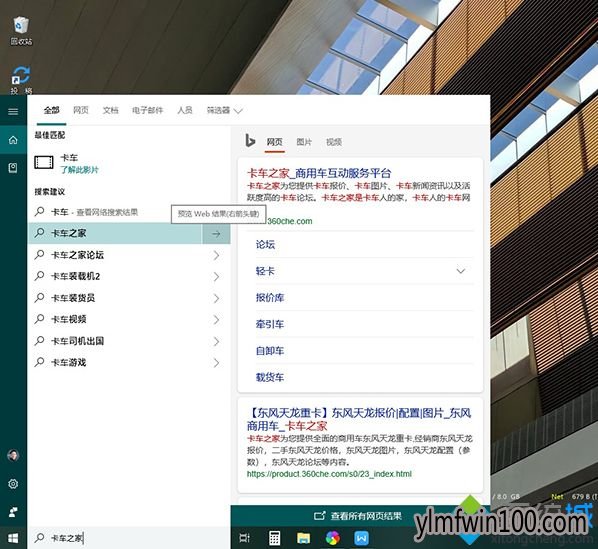Select the Bing 视频 results tab
Screen dimensions: 598x549
(x=334, y=142)
